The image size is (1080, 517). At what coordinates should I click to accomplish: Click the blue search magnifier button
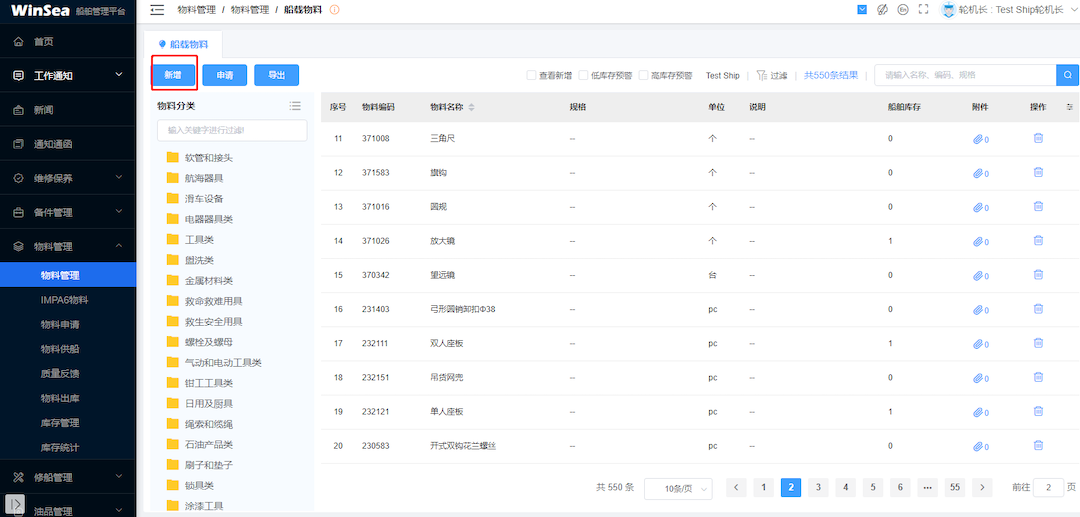[x=1067, y=76]
